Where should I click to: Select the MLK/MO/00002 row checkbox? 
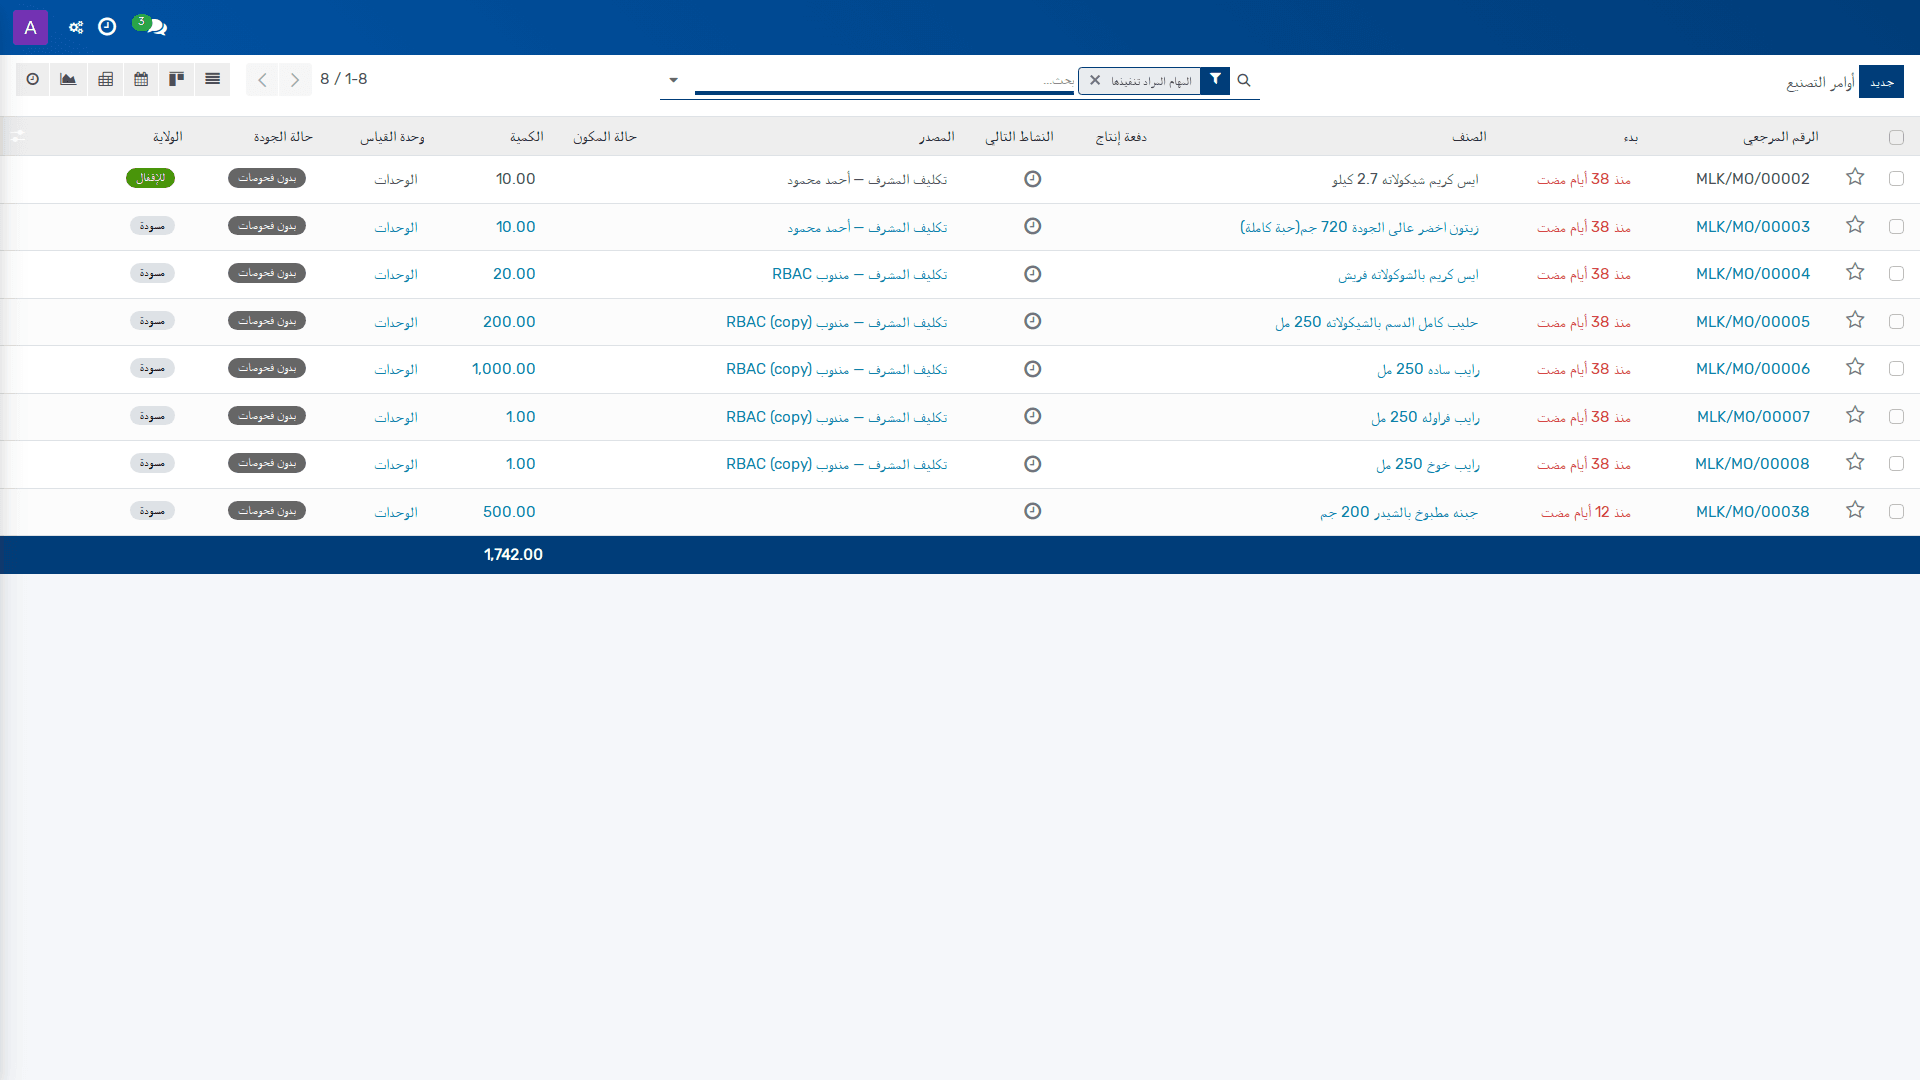tap(1896, 178)
